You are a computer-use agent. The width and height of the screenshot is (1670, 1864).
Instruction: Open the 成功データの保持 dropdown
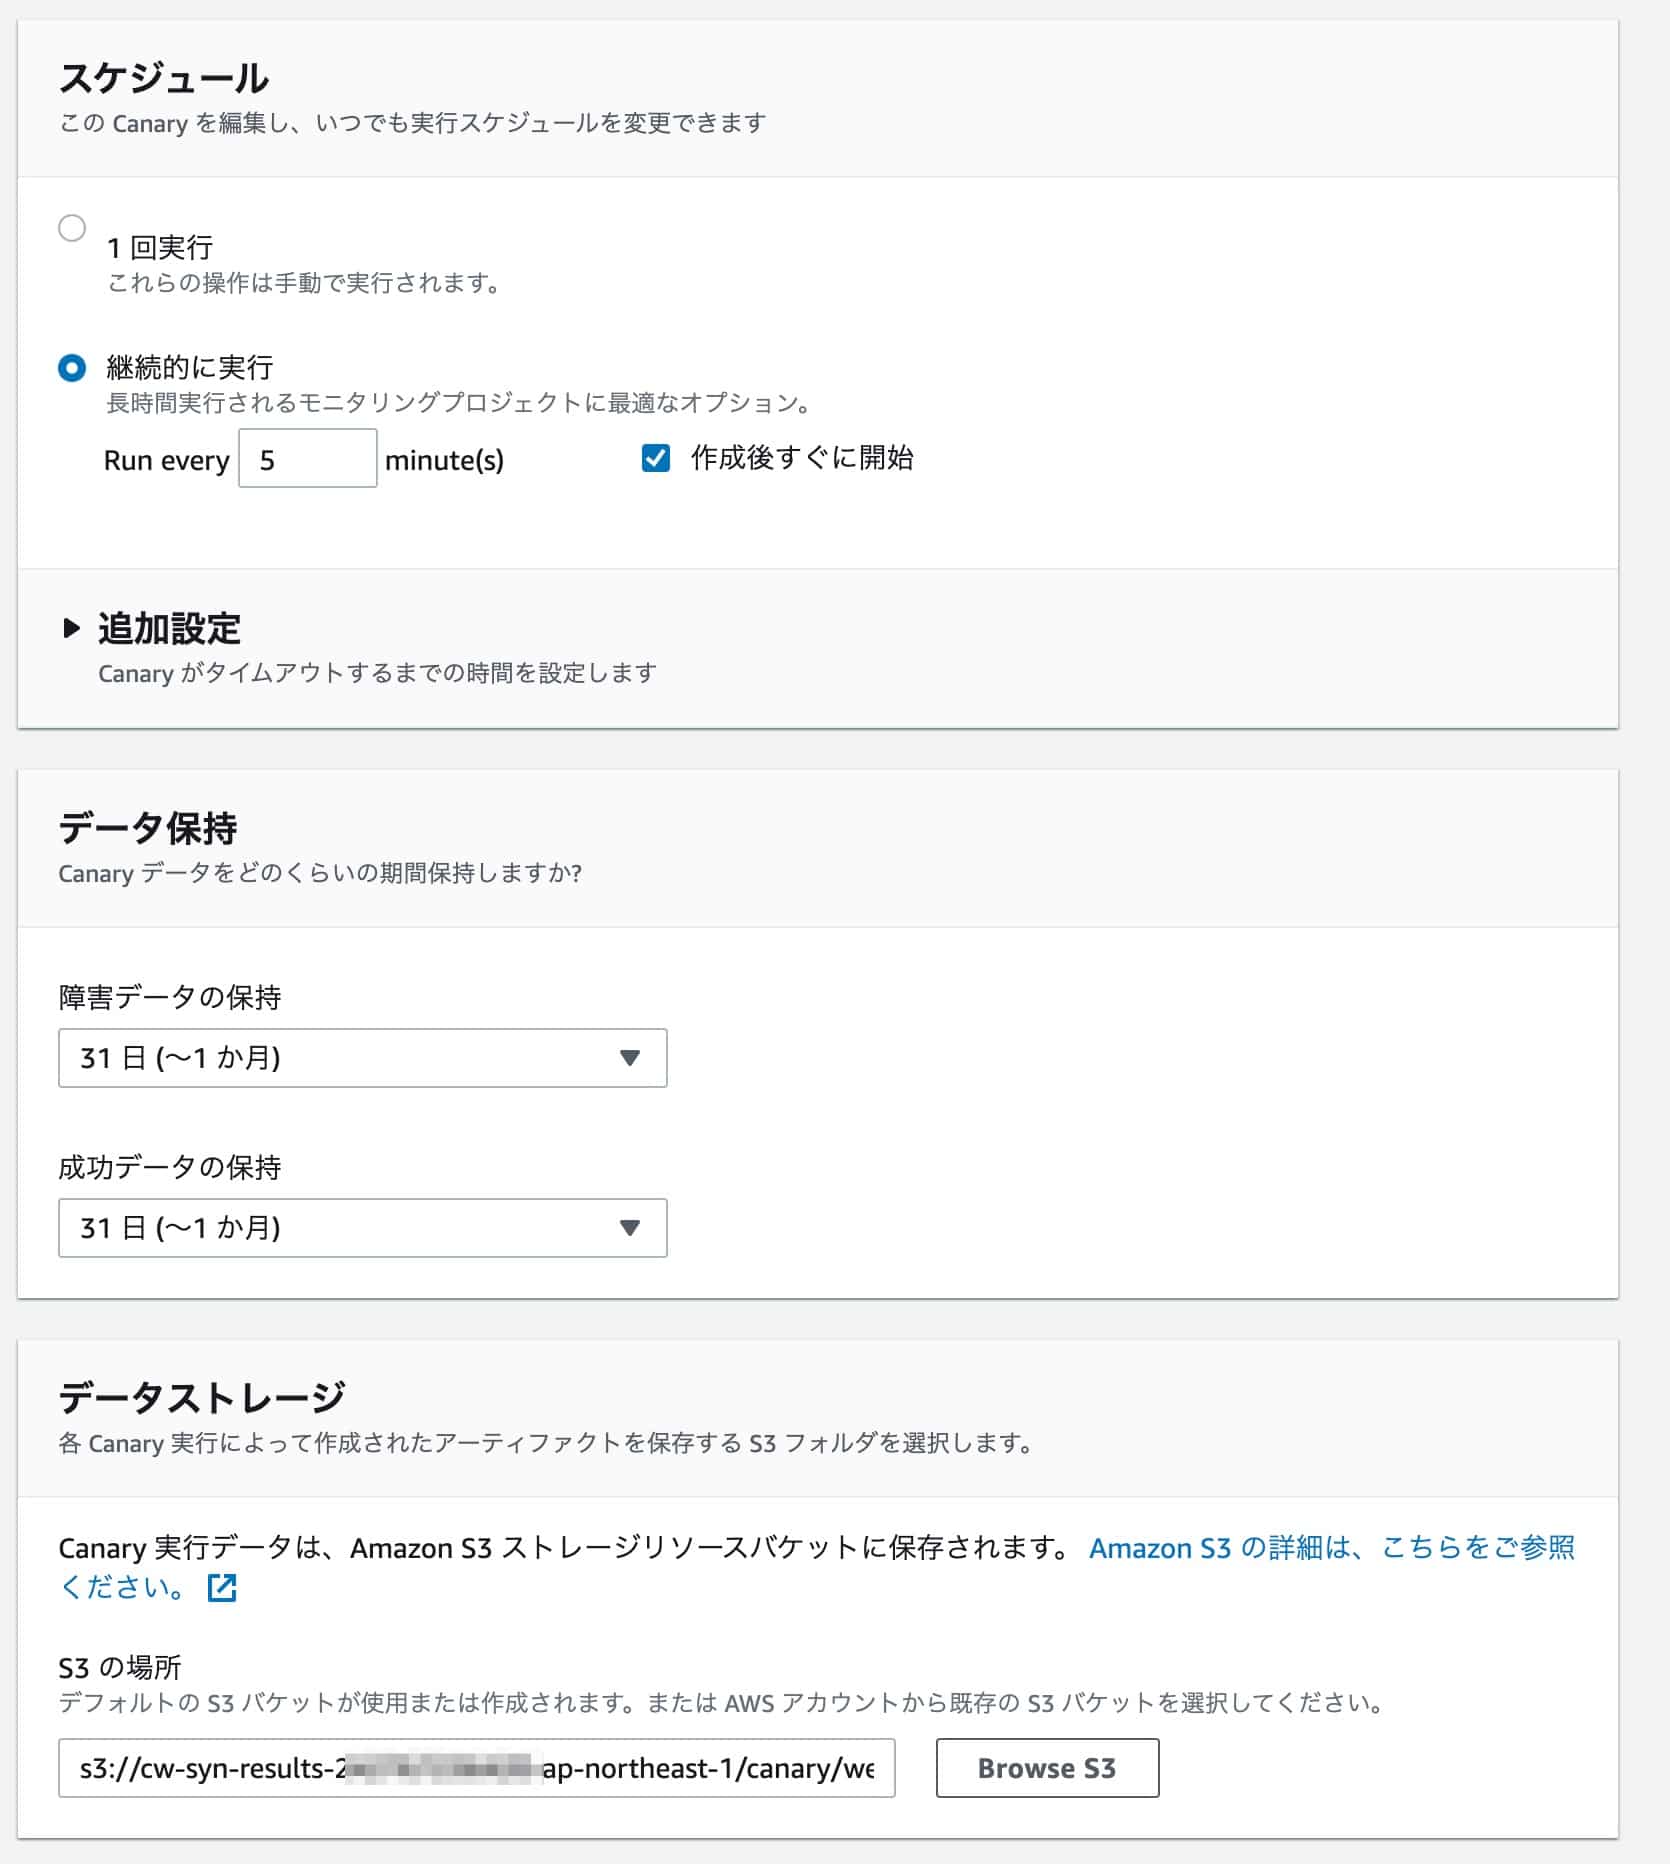pyautogui.click(x=362, y=1228)
